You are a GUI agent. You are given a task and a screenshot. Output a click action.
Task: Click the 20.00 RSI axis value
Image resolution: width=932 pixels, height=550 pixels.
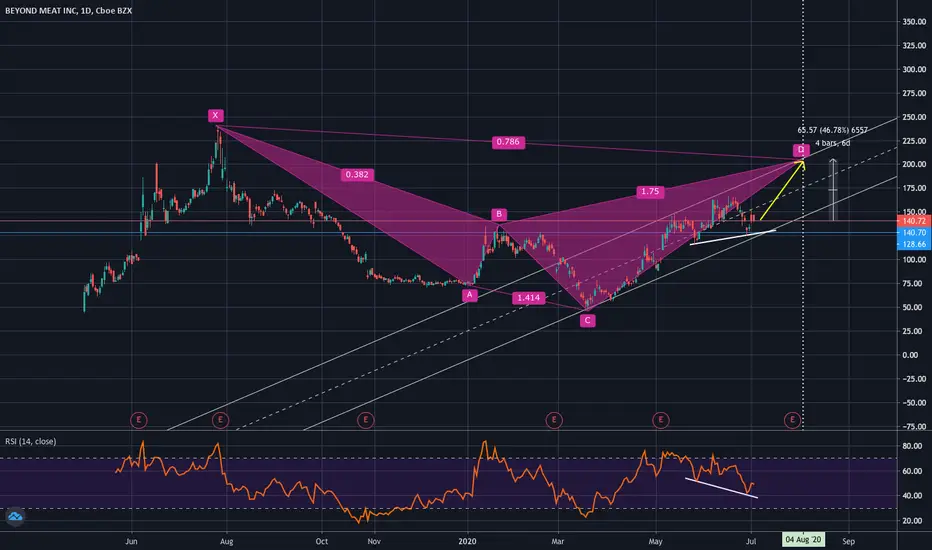coord(912,520)
